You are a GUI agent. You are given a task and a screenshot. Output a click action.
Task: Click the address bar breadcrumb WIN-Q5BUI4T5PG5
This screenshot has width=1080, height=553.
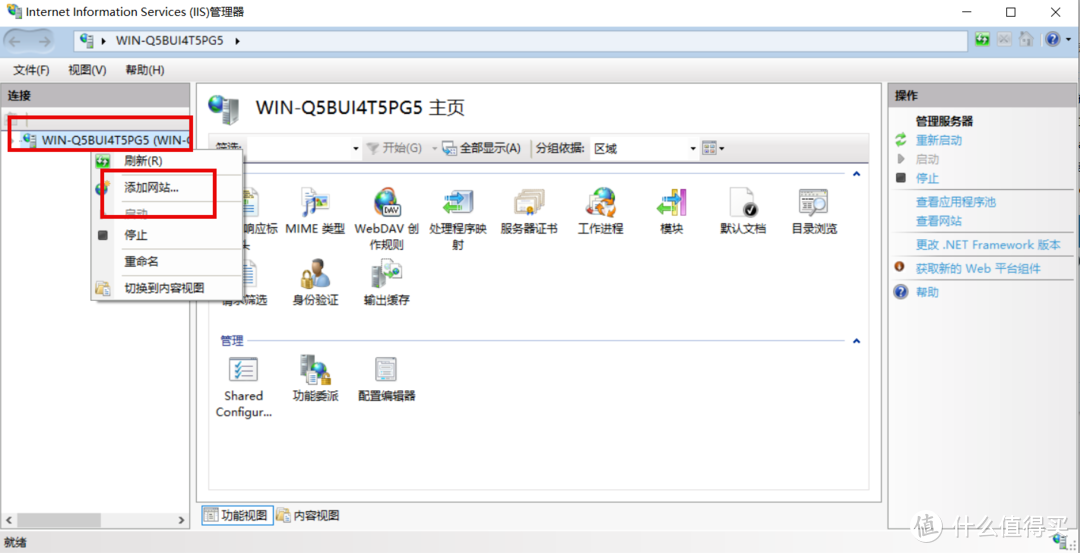point(172,41)
